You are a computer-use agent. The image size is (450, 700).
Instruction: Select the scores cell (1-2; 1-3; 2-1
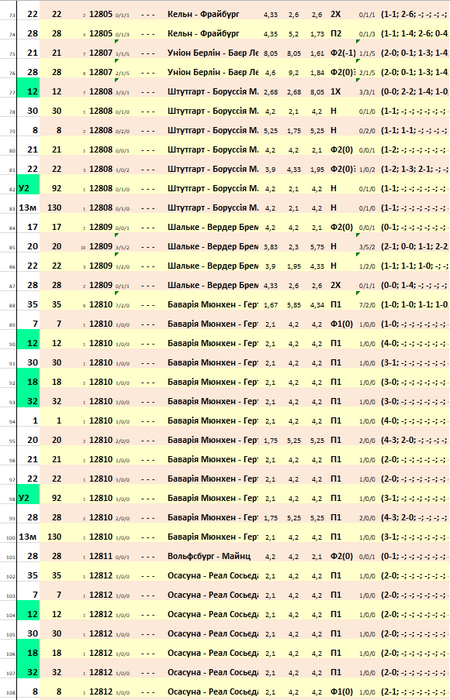415,169
